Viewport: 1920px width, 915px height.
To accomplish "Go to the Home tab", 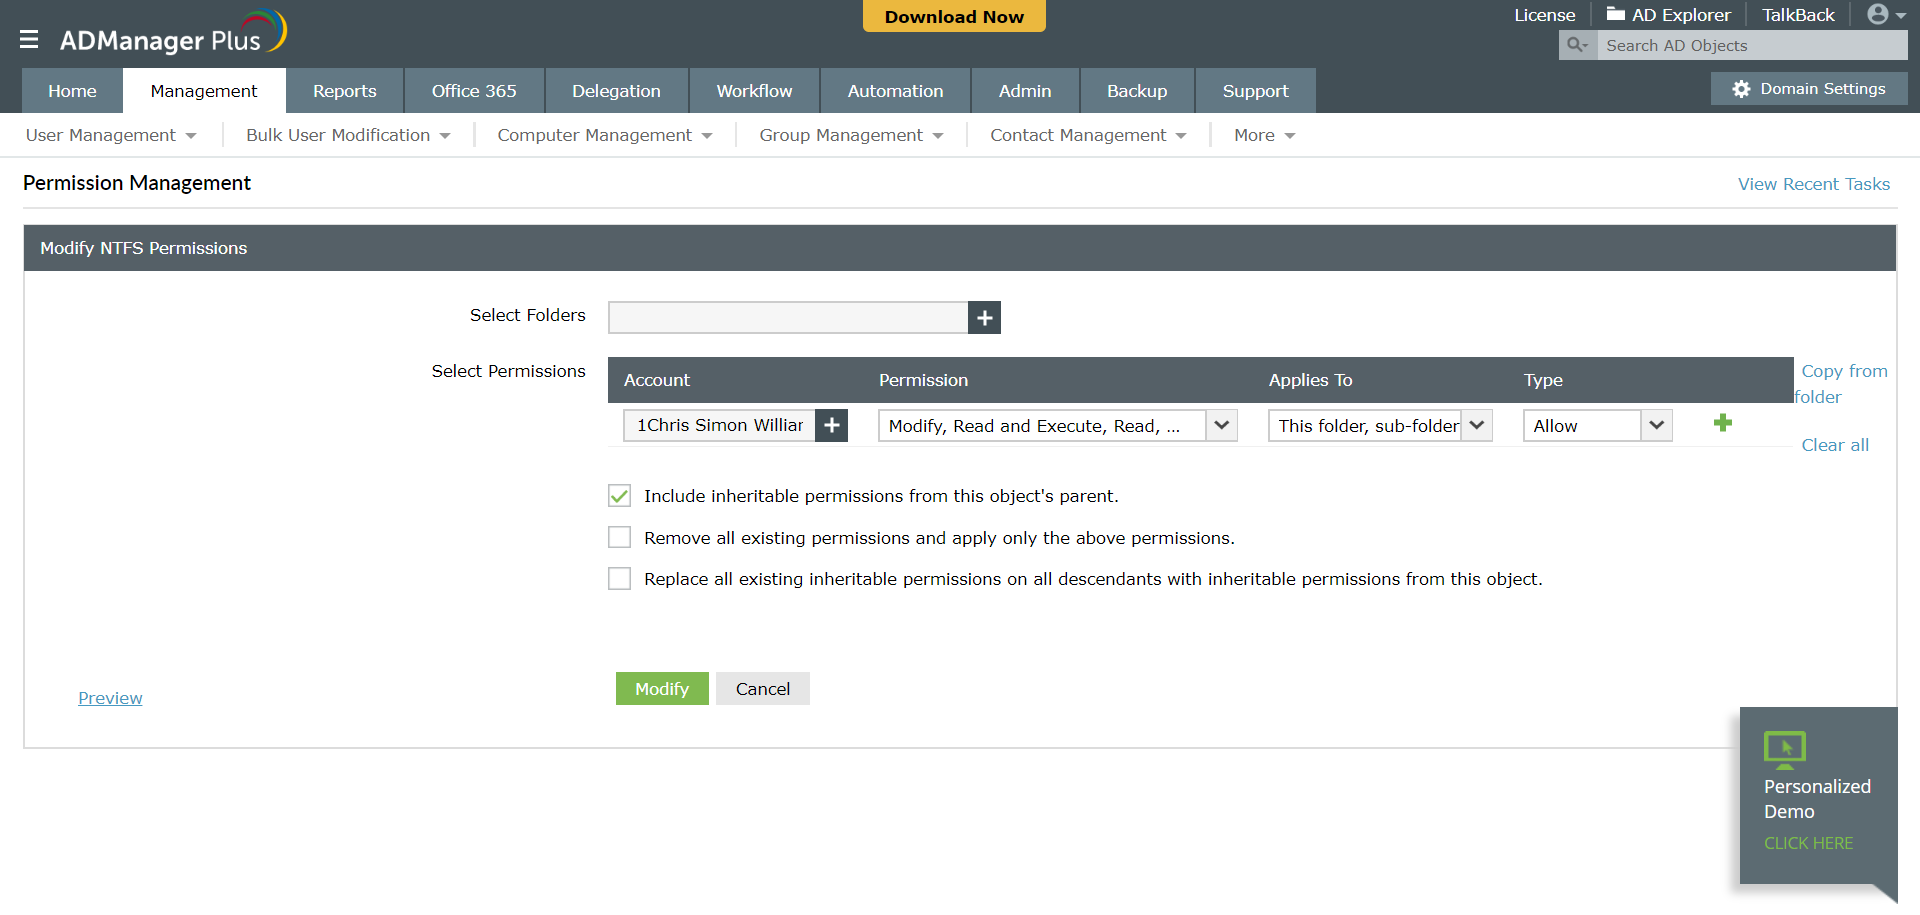I will click(72, 91).
